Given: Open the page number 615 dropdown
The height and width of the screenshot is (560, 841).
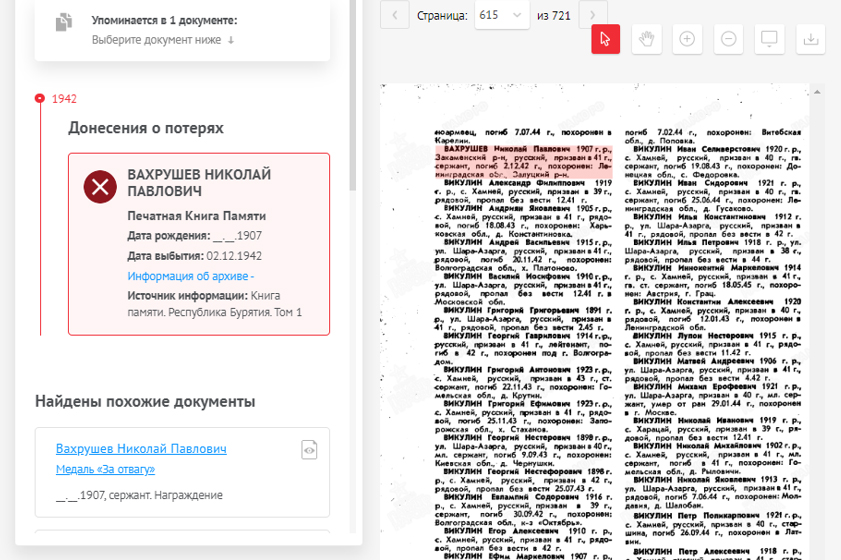Looking at the screenshot, I should [x=502, y=15].
